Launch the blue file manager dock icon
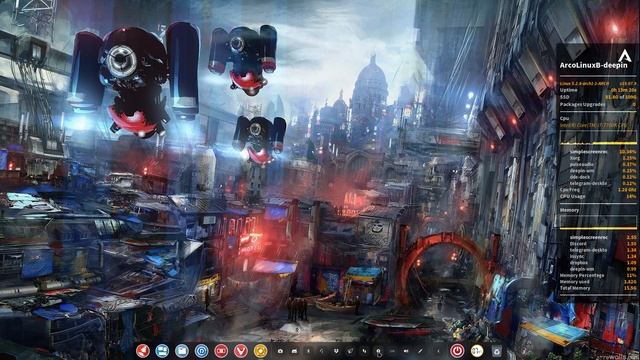This screenshot has width=640, height=360. [182, 351]
